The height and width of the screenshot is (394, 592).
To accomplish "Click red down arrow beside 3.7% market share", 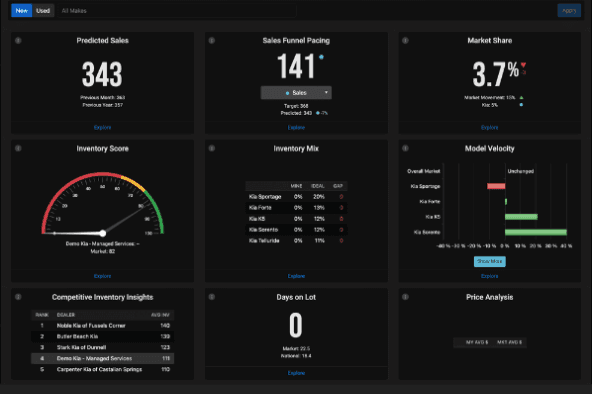I will point(523,65).
